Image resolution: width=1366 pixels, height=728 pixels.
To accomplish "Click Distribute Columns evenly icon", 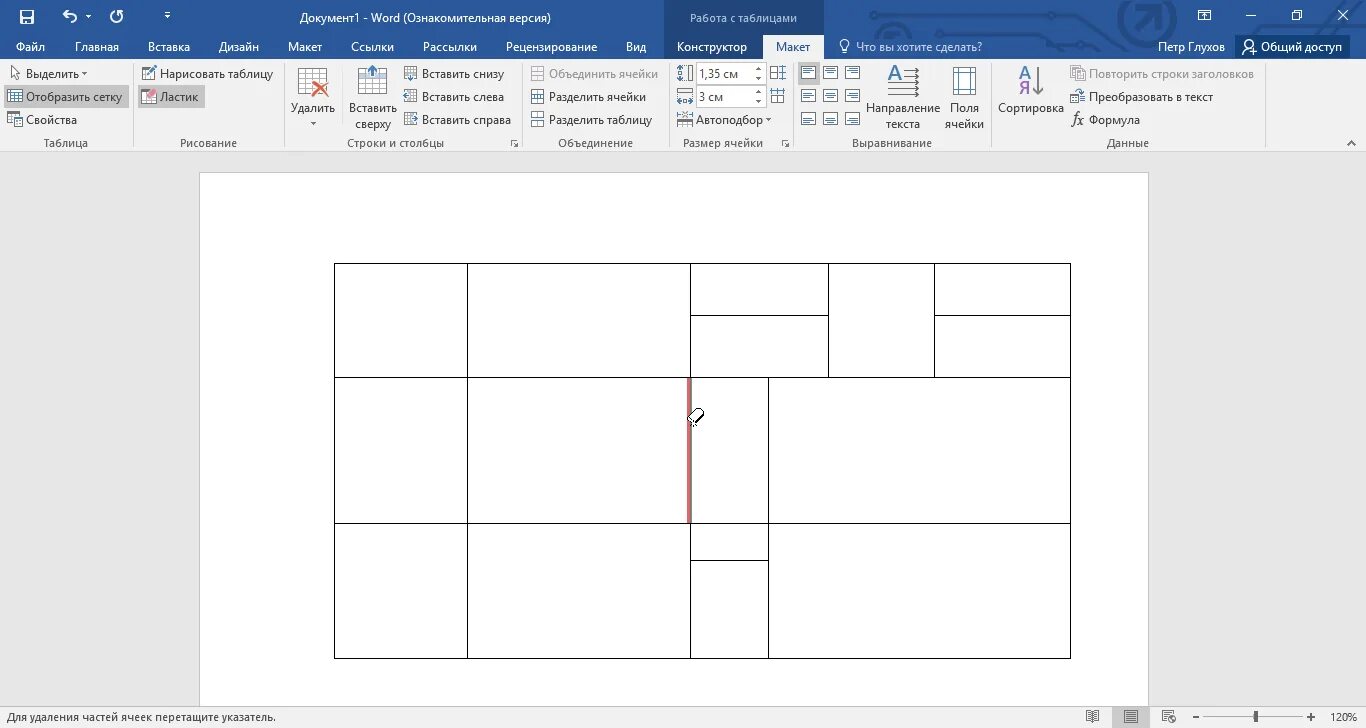I will coord(778,97).
